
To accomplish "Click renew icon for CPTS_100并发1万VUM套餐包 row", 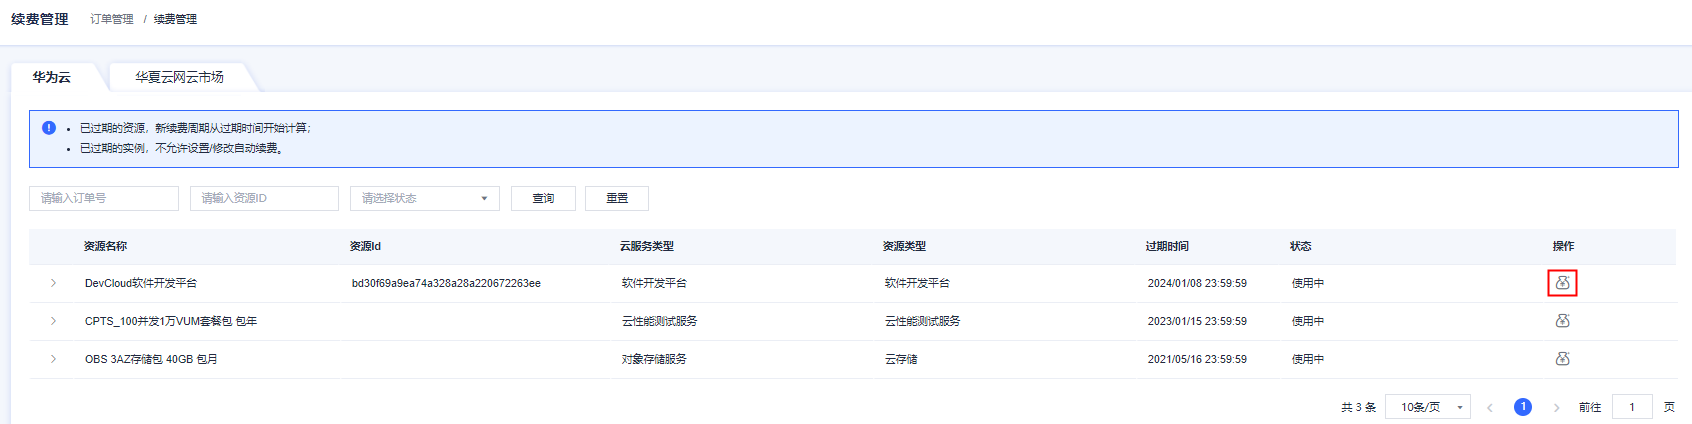I will (1562, 321).
